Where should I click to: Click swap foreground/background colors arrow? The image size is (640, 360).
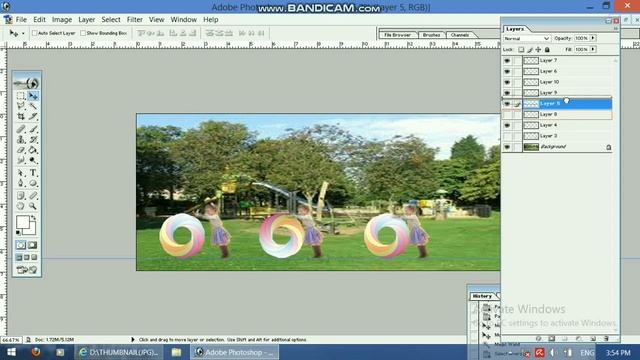point(33,218)
